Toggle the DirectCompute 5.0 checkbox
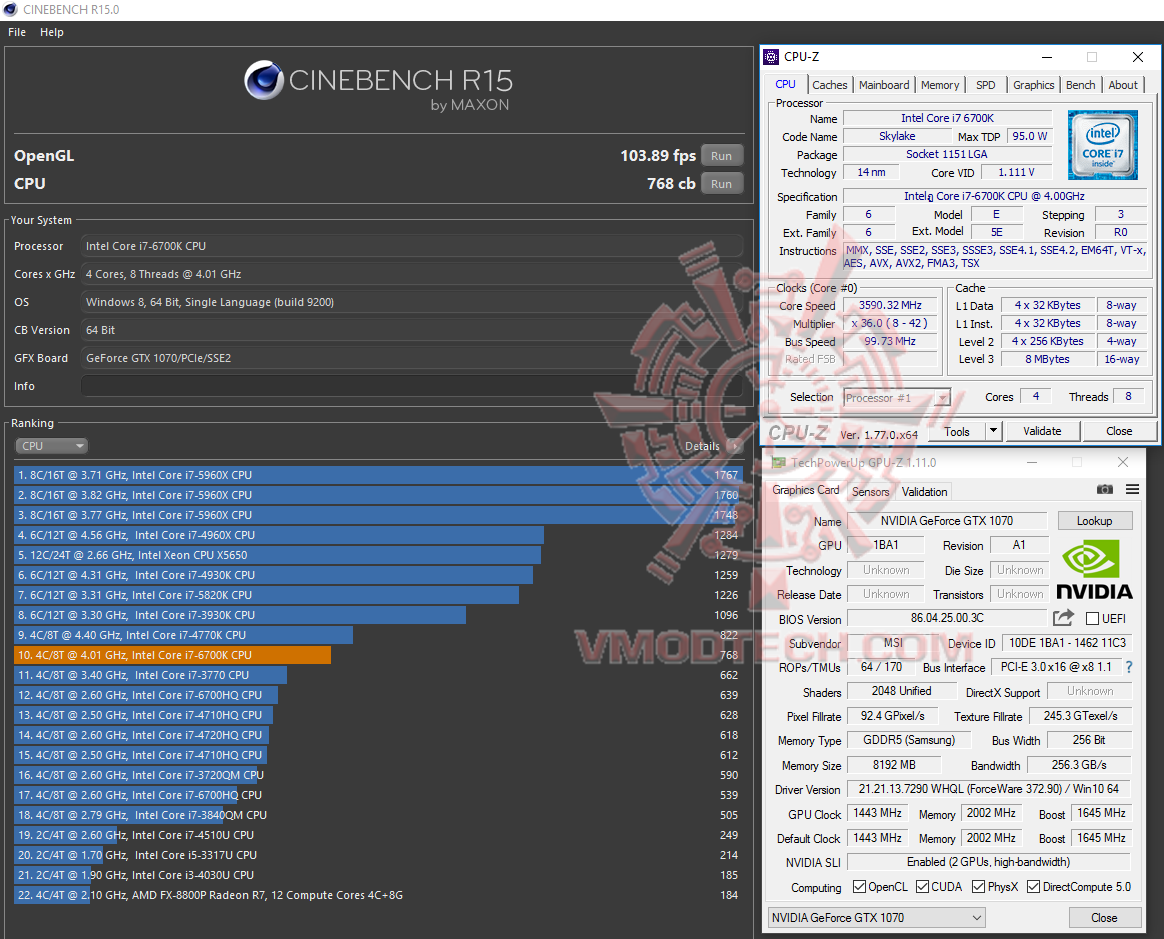This screenshot has height=939, width=1164. 1033,886
